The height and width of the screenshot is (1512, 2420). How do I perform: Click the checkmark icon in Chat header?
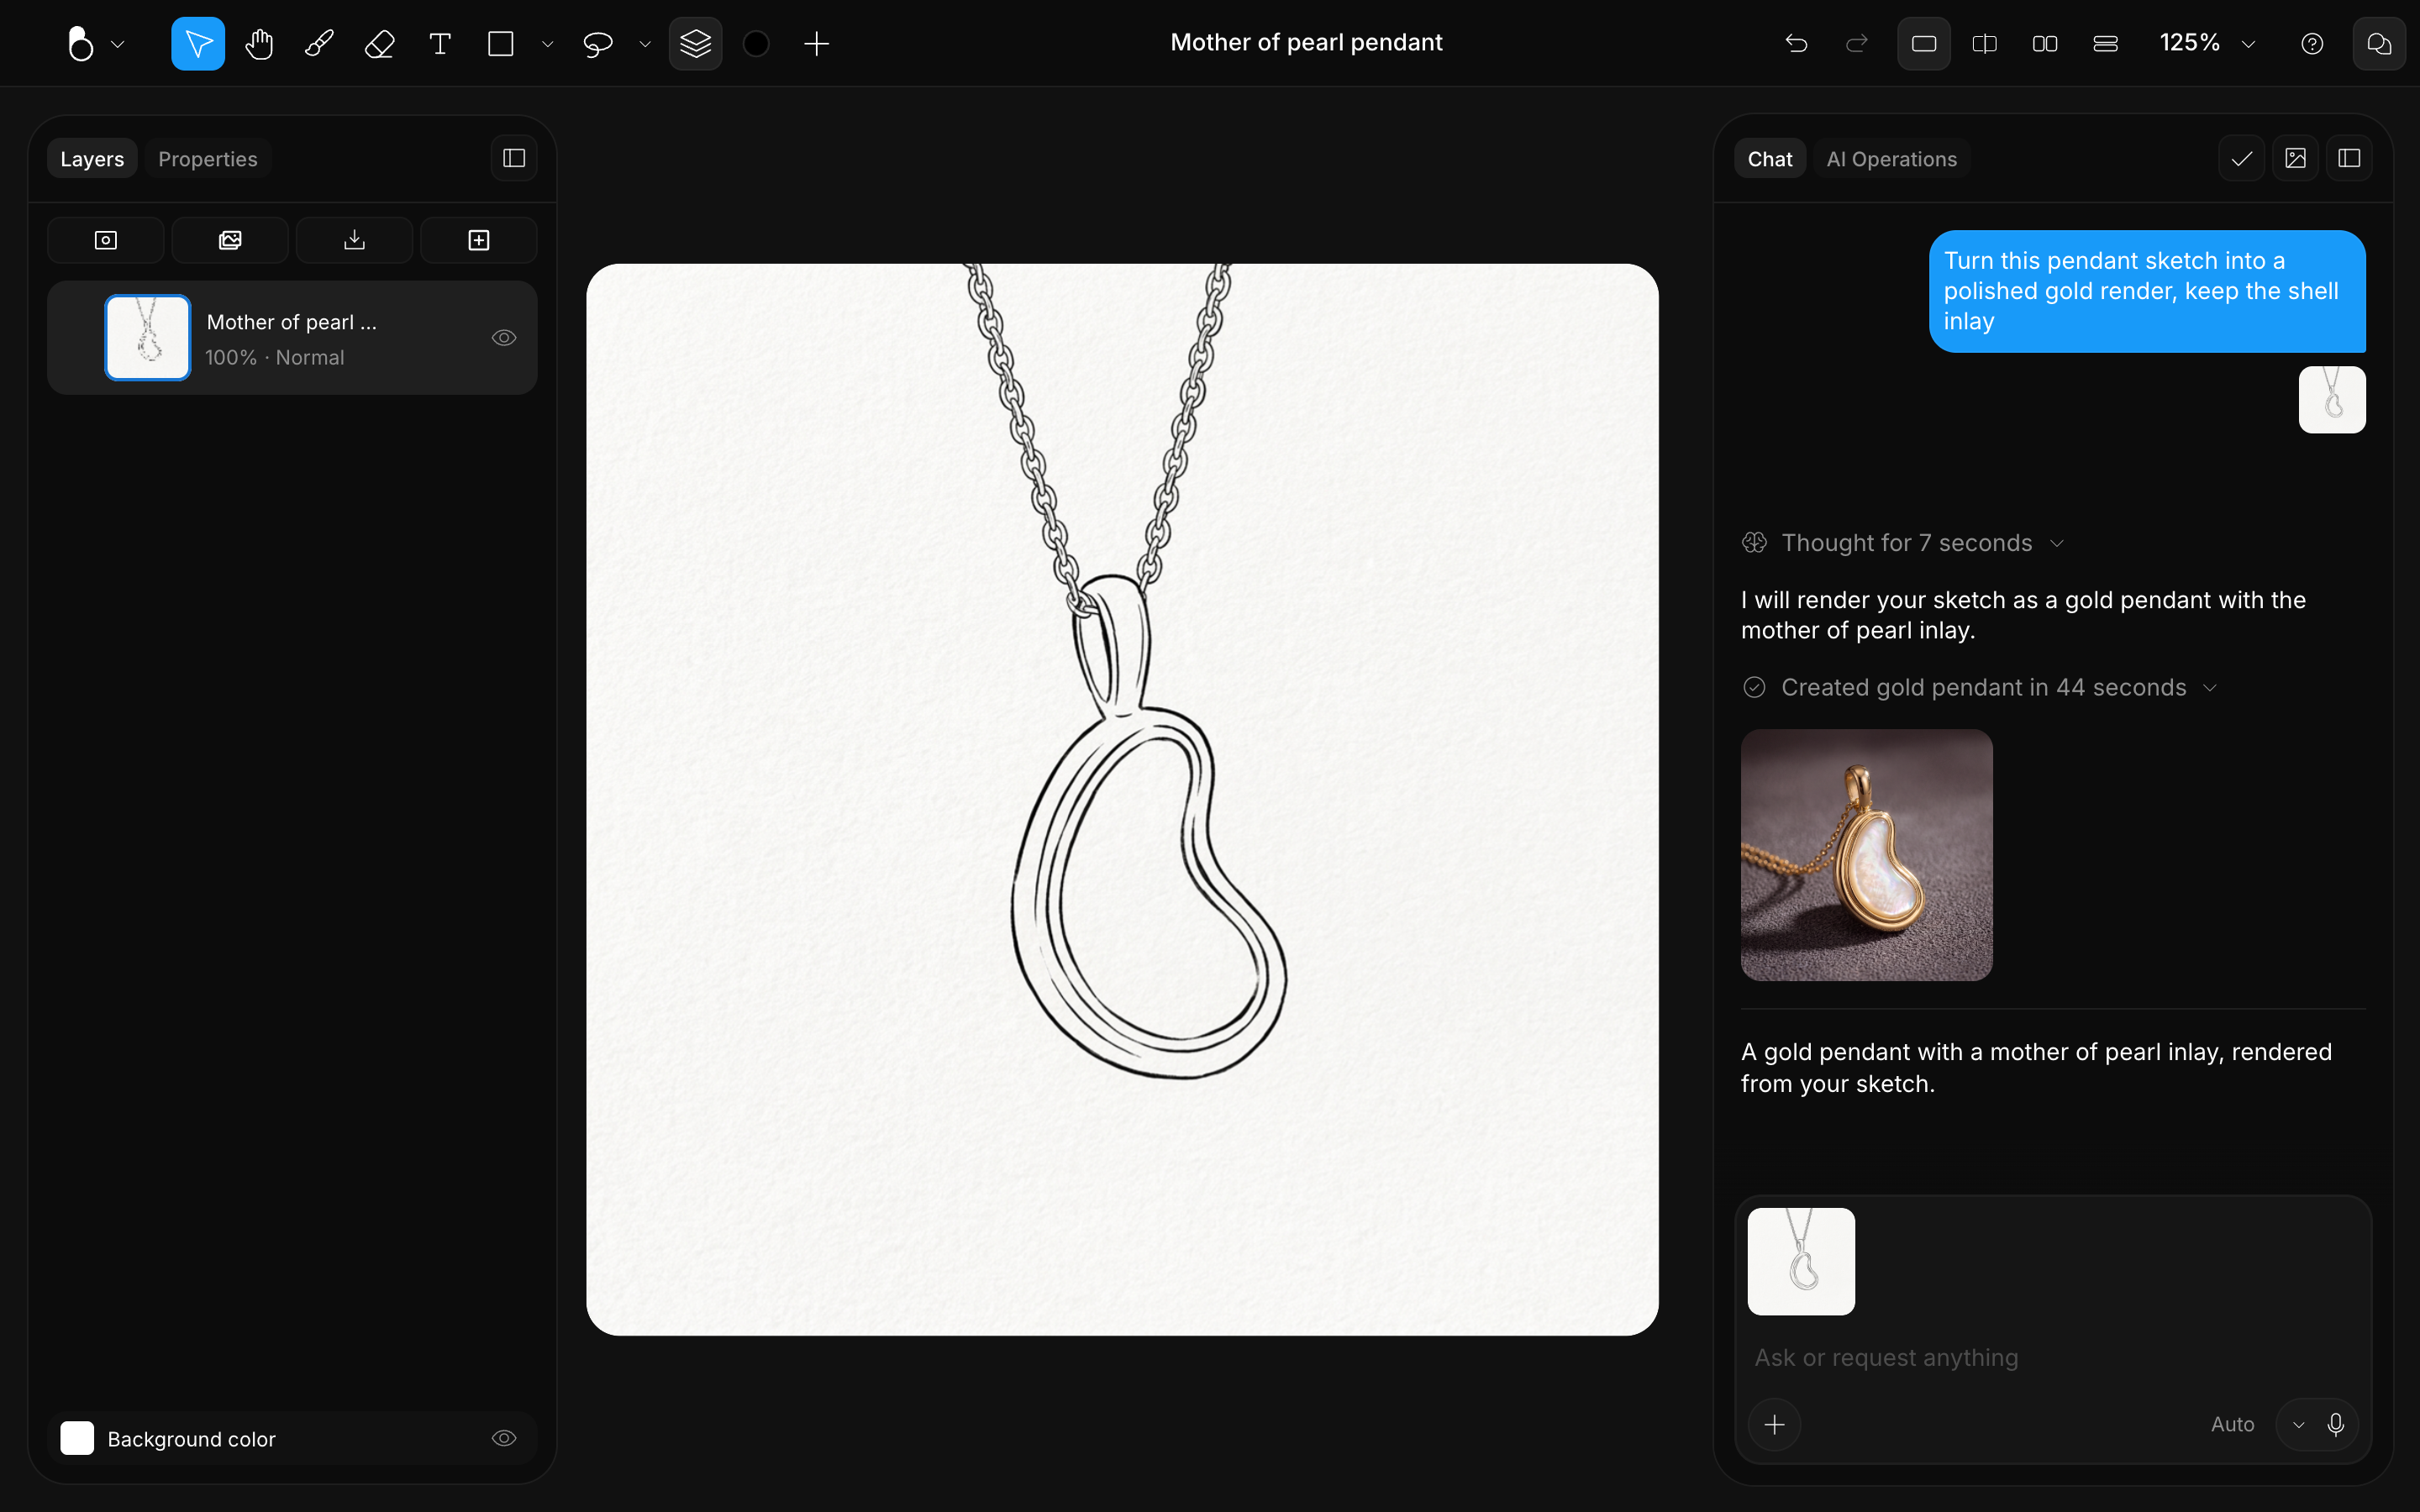click(2242, 158)
